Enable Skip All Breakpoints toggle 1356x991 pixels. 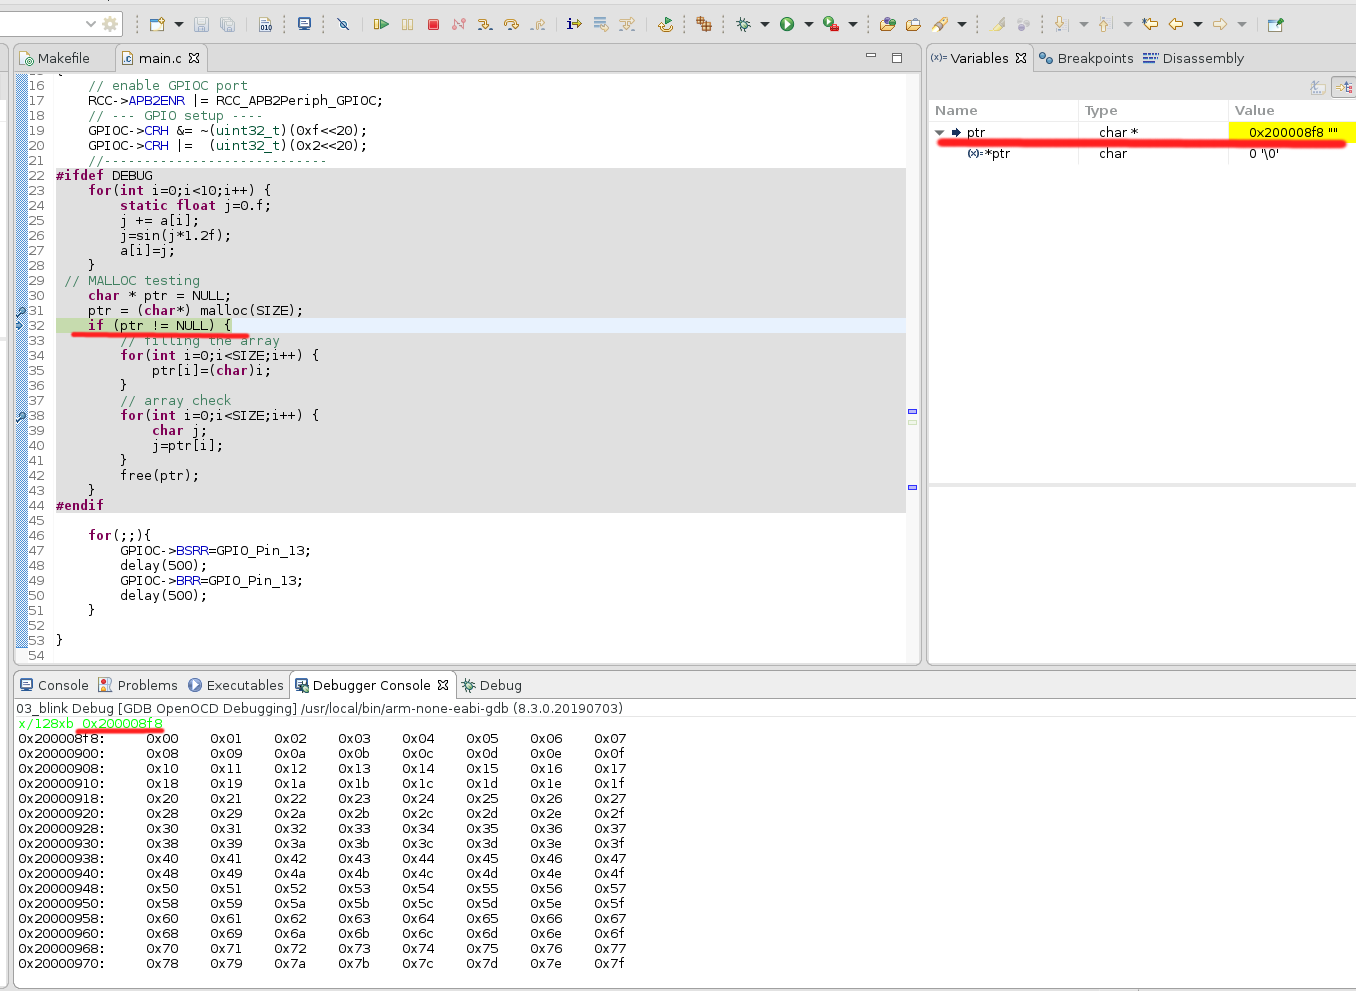[345, 24]
